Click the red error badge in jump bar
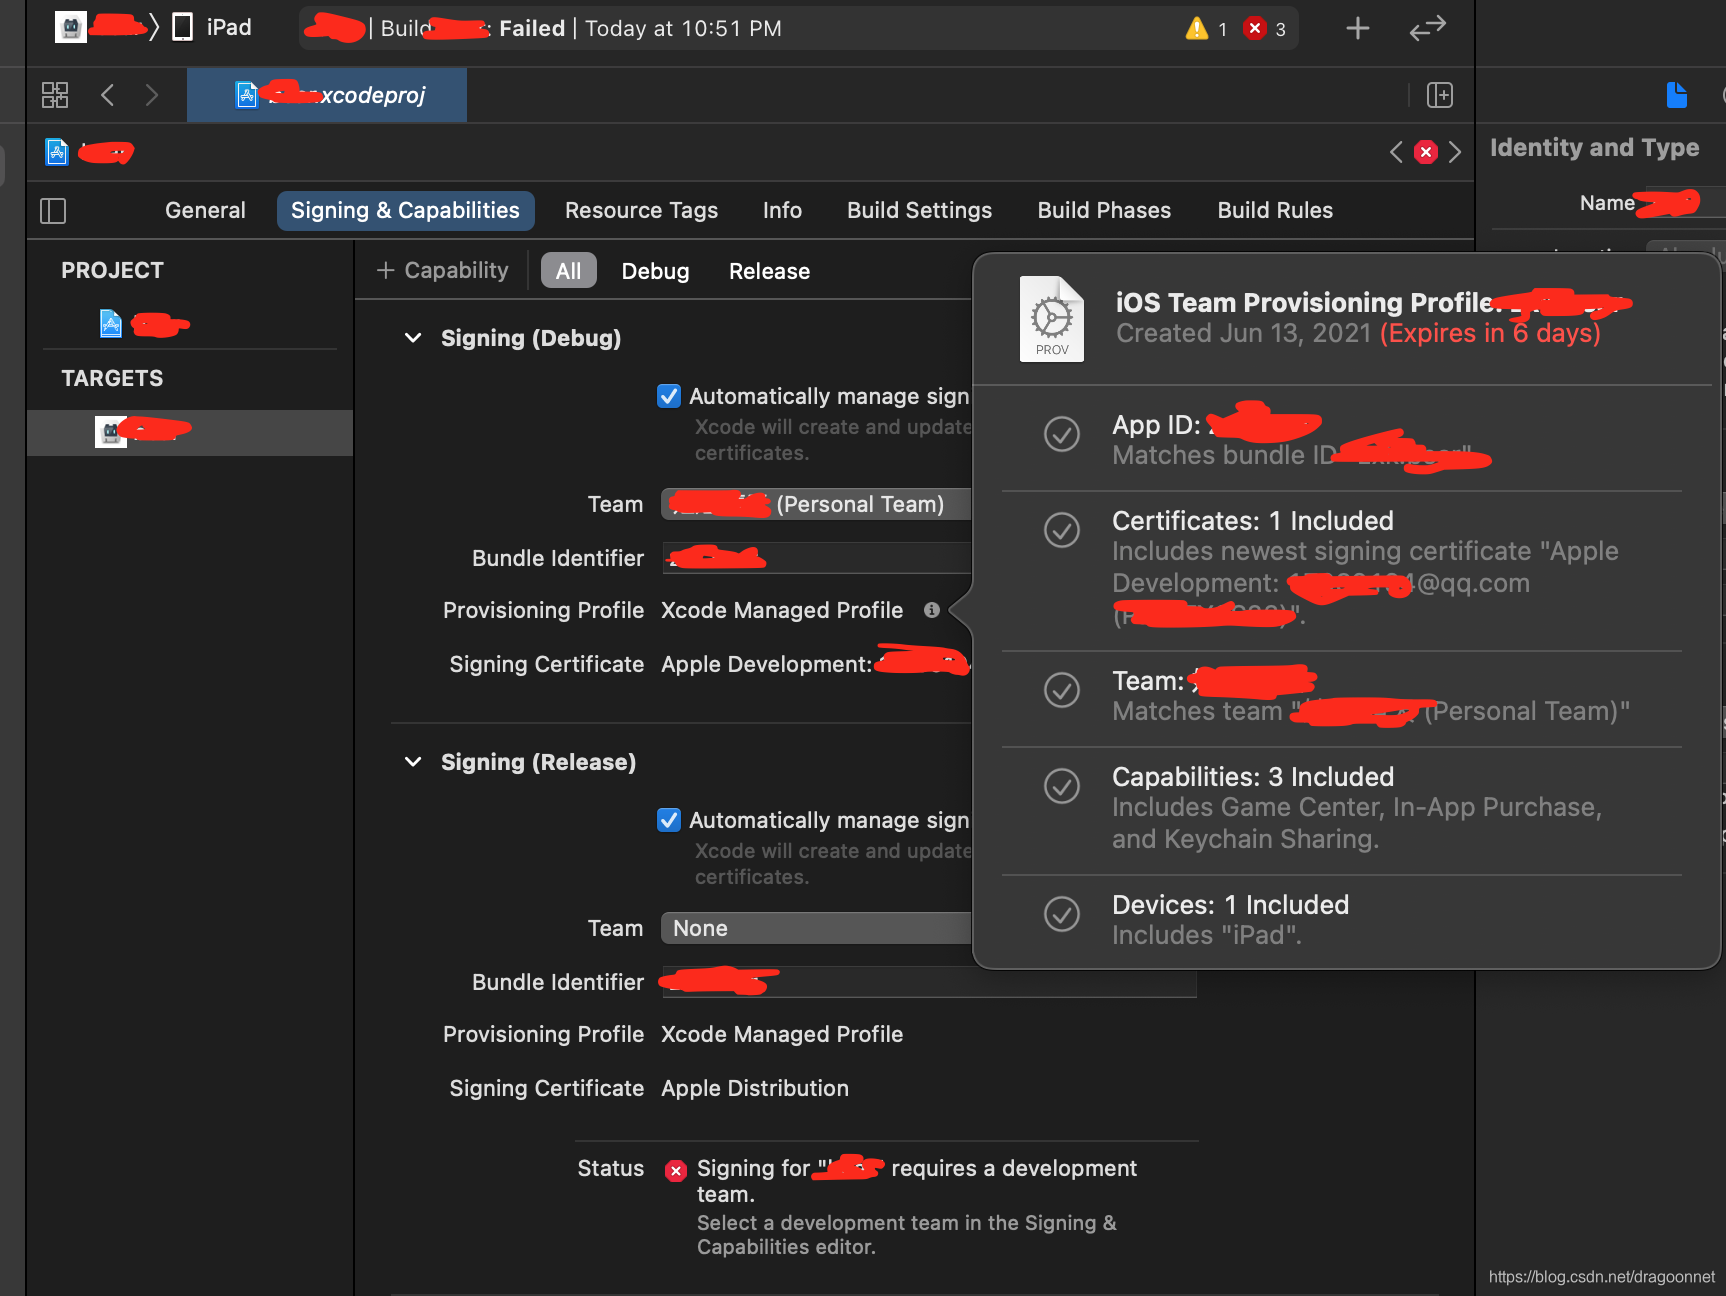 tap(1426, 152)
